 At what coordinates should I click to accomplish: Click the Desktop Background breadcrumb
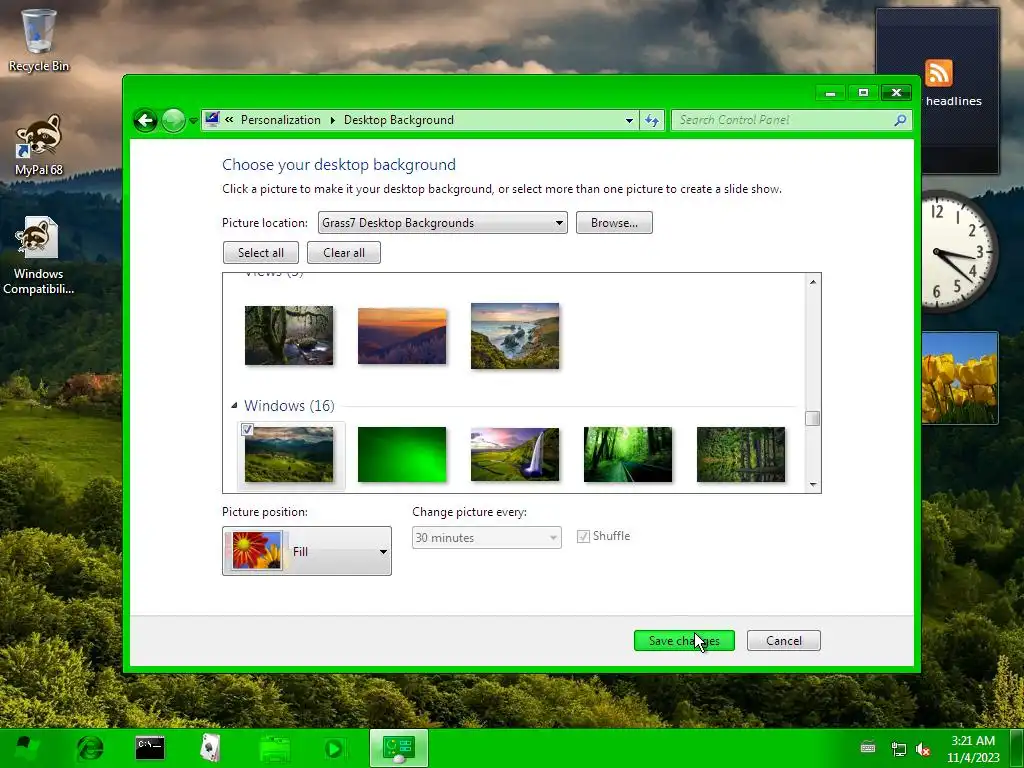[x=398, y=120]
